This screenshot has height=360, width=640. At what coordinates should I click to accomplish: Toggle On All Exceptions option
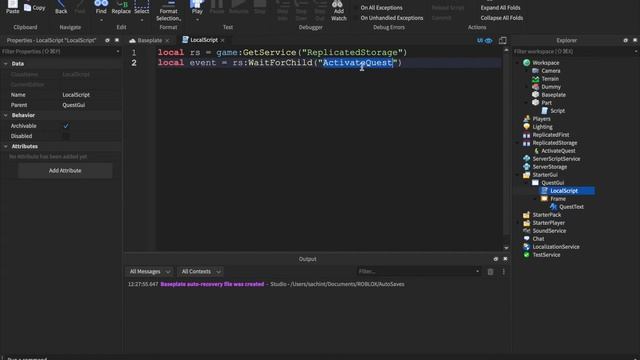(381, 8)
